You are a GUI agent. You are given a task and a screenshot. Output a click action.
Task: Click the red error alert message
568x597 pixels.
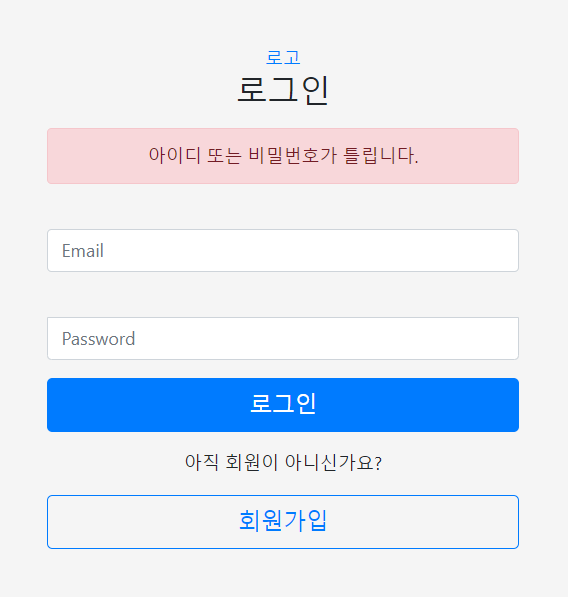click(x=283, y=156)
